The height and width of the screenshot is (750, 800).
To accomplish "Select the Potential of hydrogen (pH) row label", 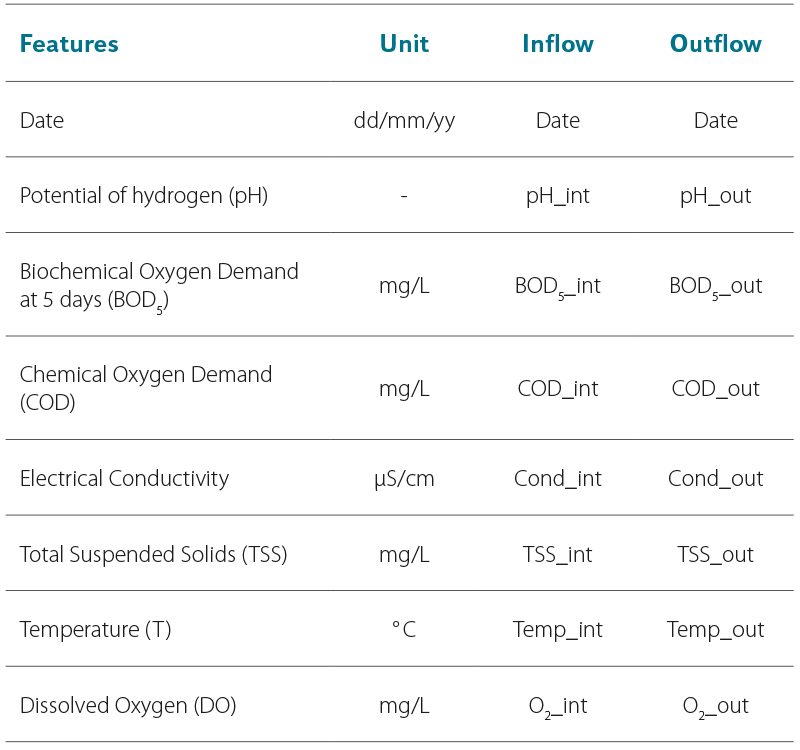I will [144, 196].
